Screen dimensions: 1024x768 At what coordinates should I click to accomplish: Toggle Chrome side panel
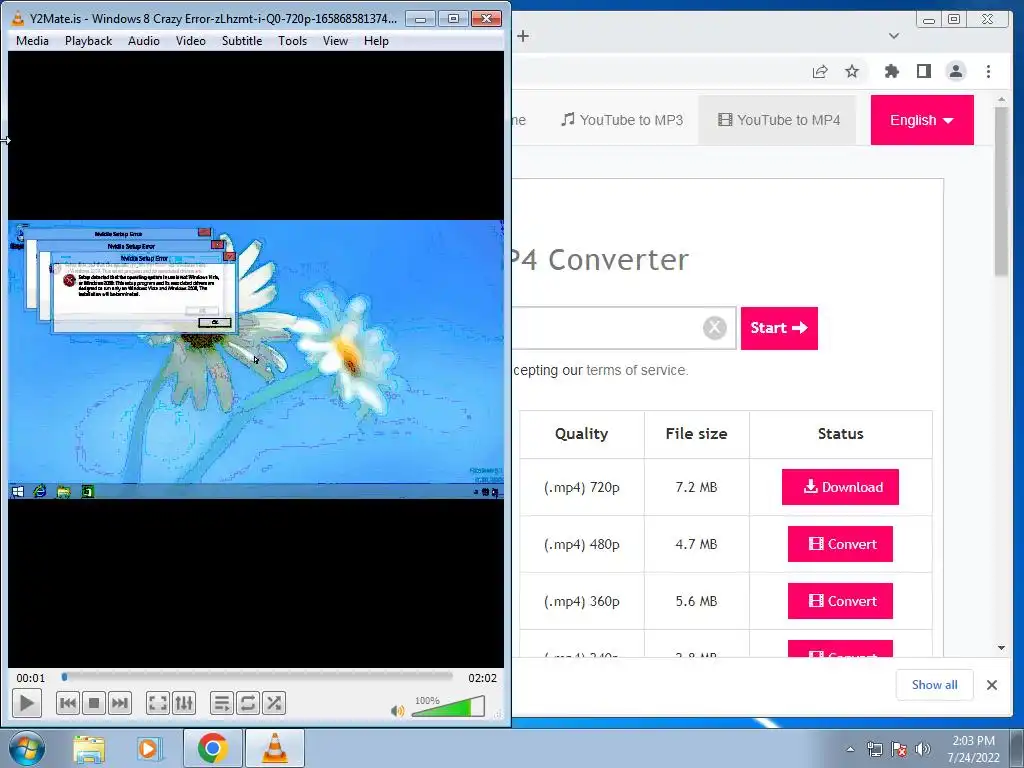click(x=923, y=71)
